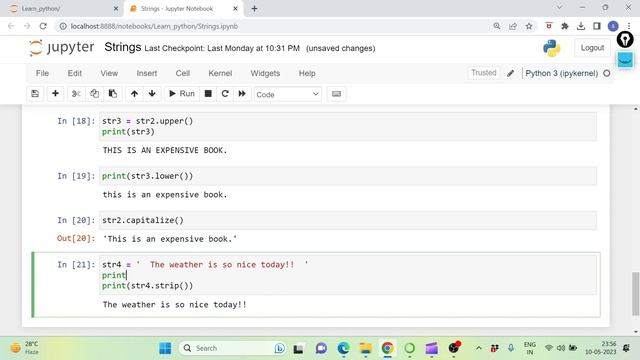Bookmark this page with the star icon
Viewport: 640px width, 360px height.
coord(529,26)
